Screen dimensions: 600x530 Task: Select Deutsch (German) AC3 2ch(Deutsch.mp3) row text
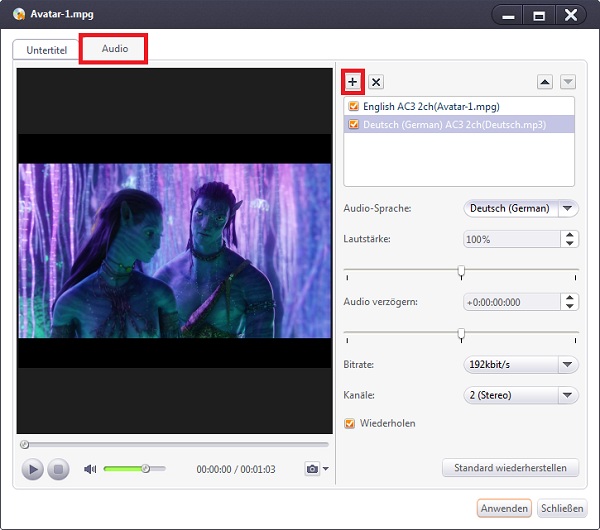click(x=455, y=125)
